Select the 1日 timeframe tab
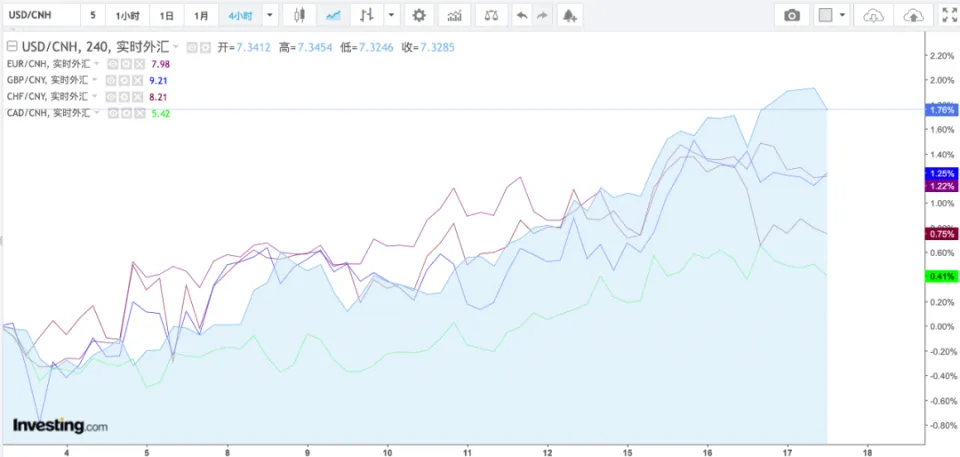 coord(167,15)
